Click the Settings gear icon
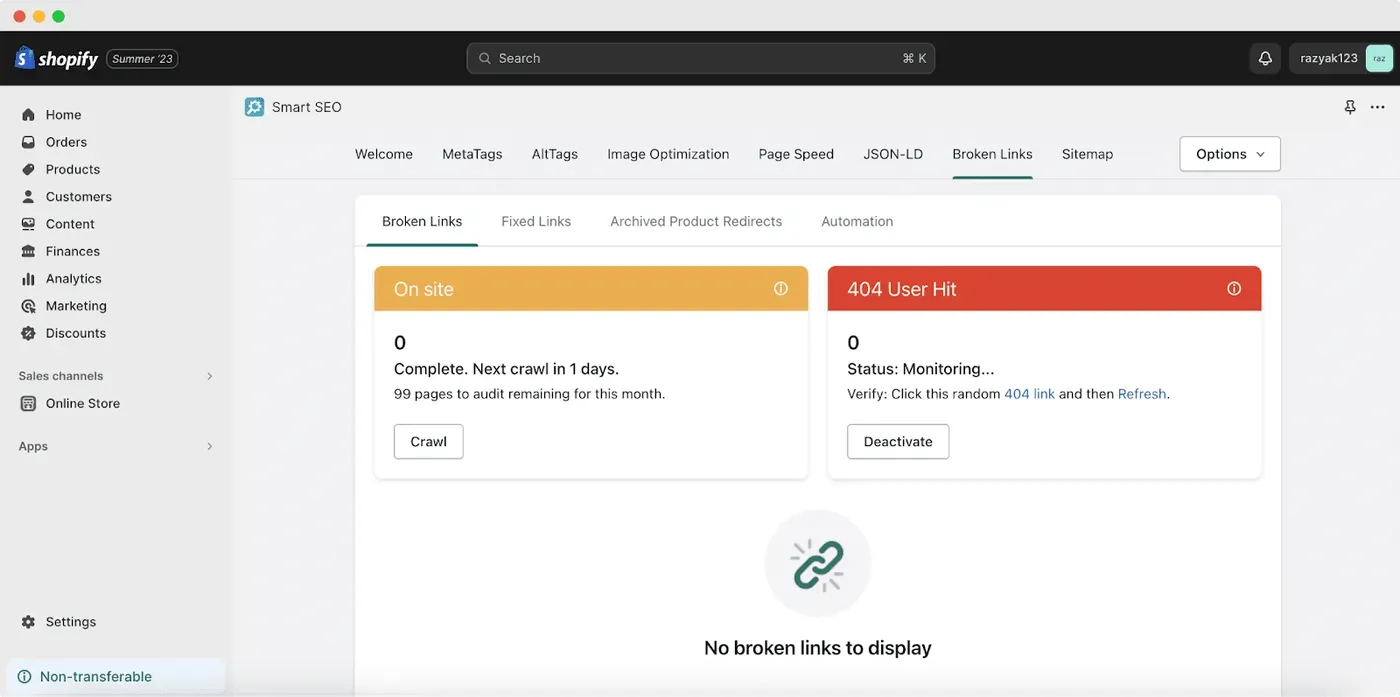Image resolution: width=1400 pixels, height=697 pixels. point(28,622)
